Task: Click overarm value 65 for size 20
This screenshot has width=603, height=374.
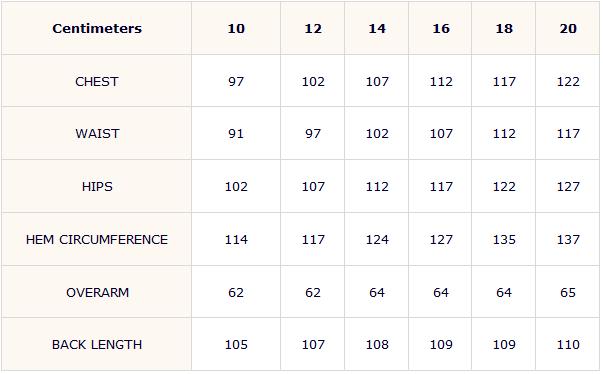Action: (x=568, y=293)
